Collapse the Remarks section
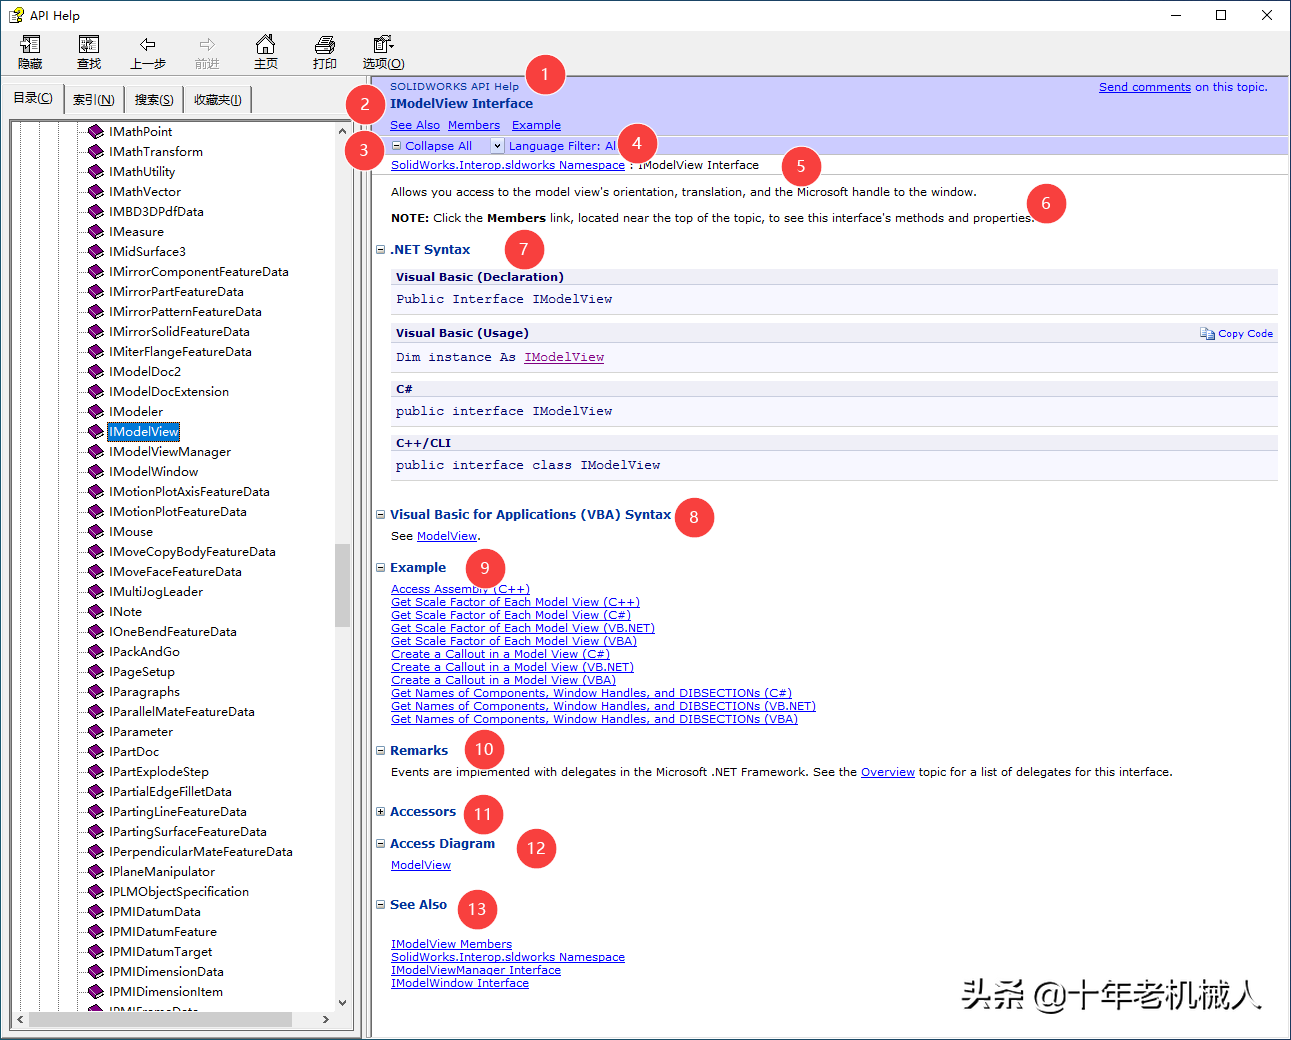Screen dimensions: 1291x1040 (x=380, y=751)
